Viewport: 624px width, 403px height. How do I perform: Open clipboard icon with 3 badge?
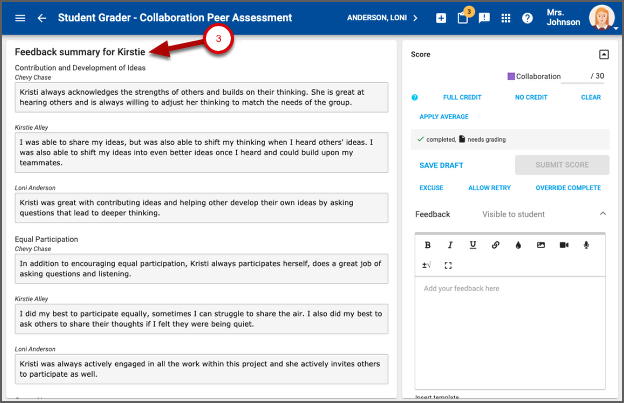pyautogui.click(x=463, y=18)
